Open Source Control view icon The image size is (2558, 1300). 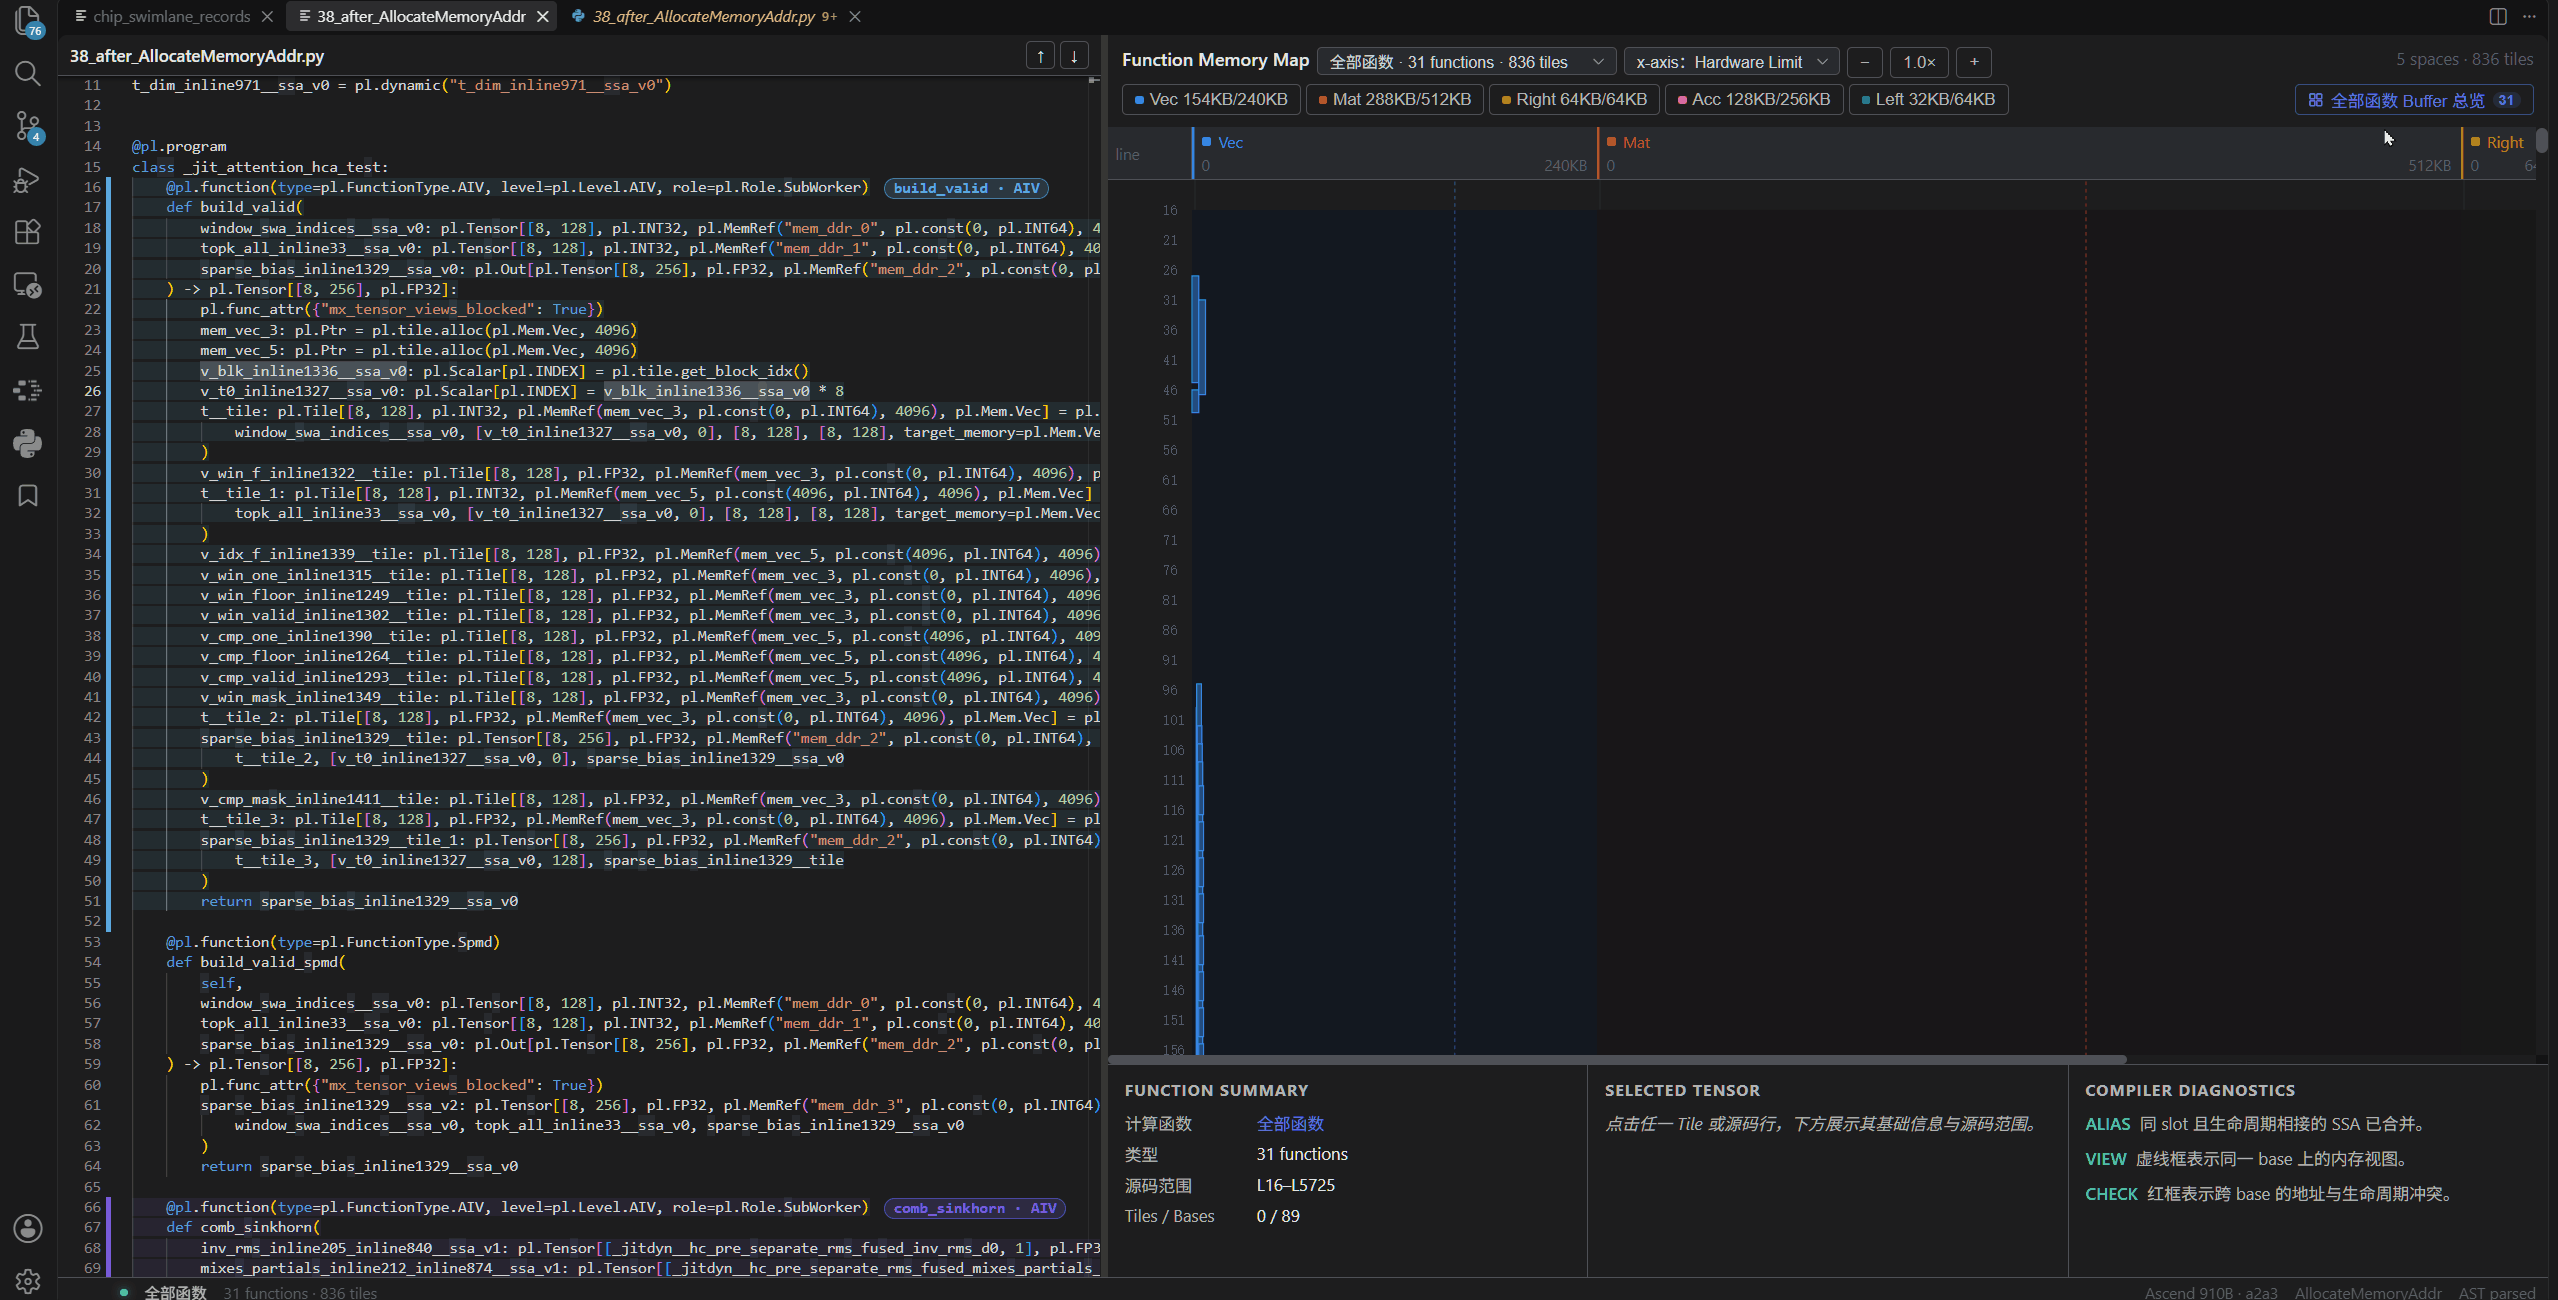click(28, 126)
